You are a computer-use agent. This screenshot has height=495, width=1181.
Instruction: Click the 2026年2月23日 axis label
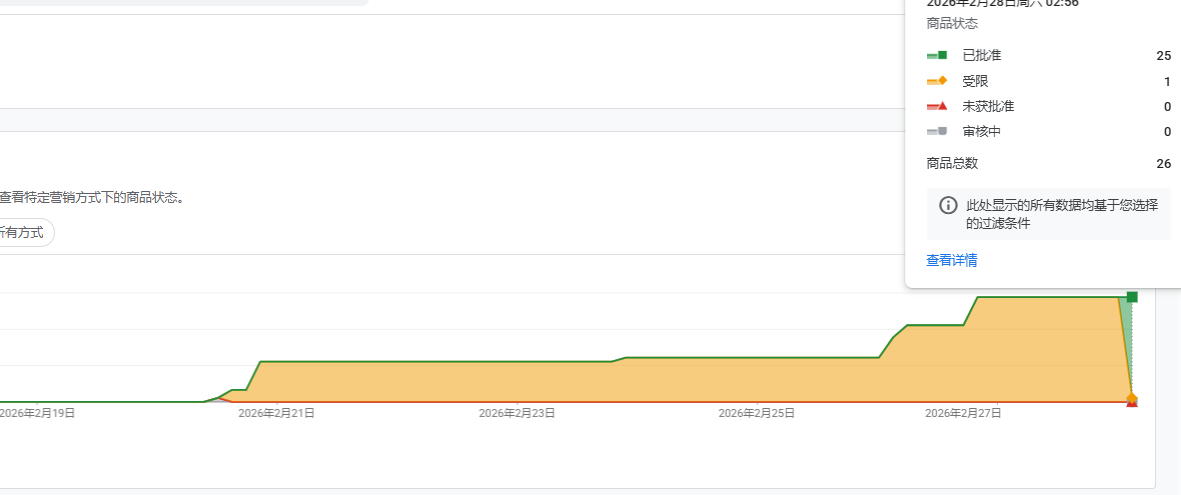click(516, 412)
